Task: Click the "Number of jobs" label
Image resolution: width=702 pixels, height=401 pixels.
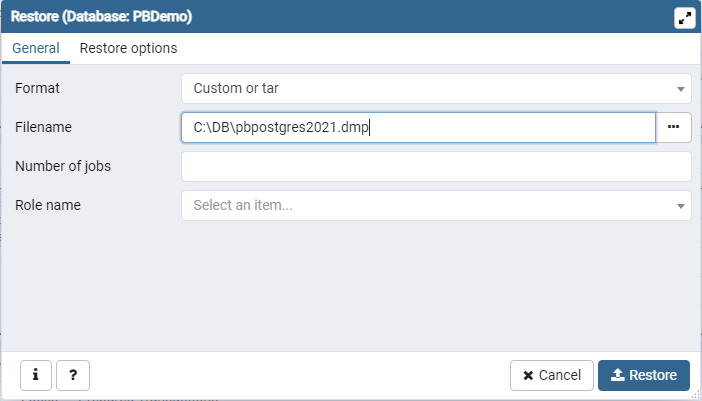Action: 63,166
